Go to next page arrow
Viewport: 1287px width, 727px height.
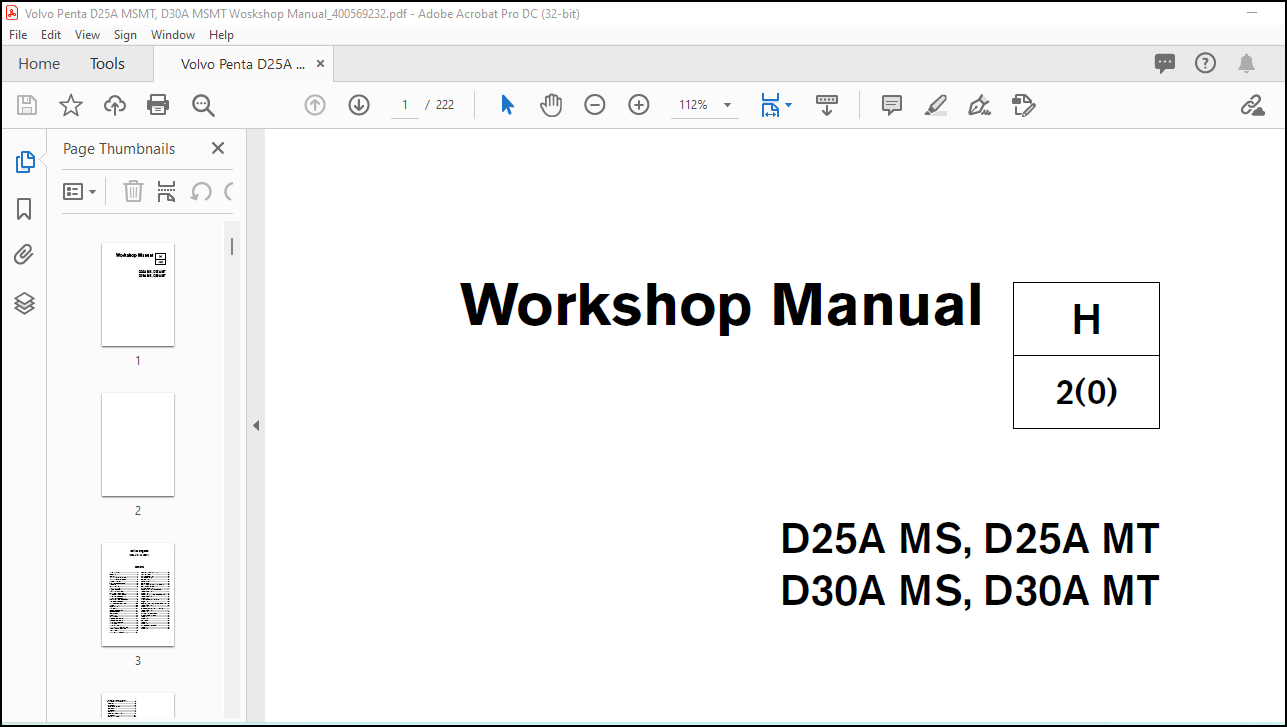pyautogui.click(x=359, y=105)
